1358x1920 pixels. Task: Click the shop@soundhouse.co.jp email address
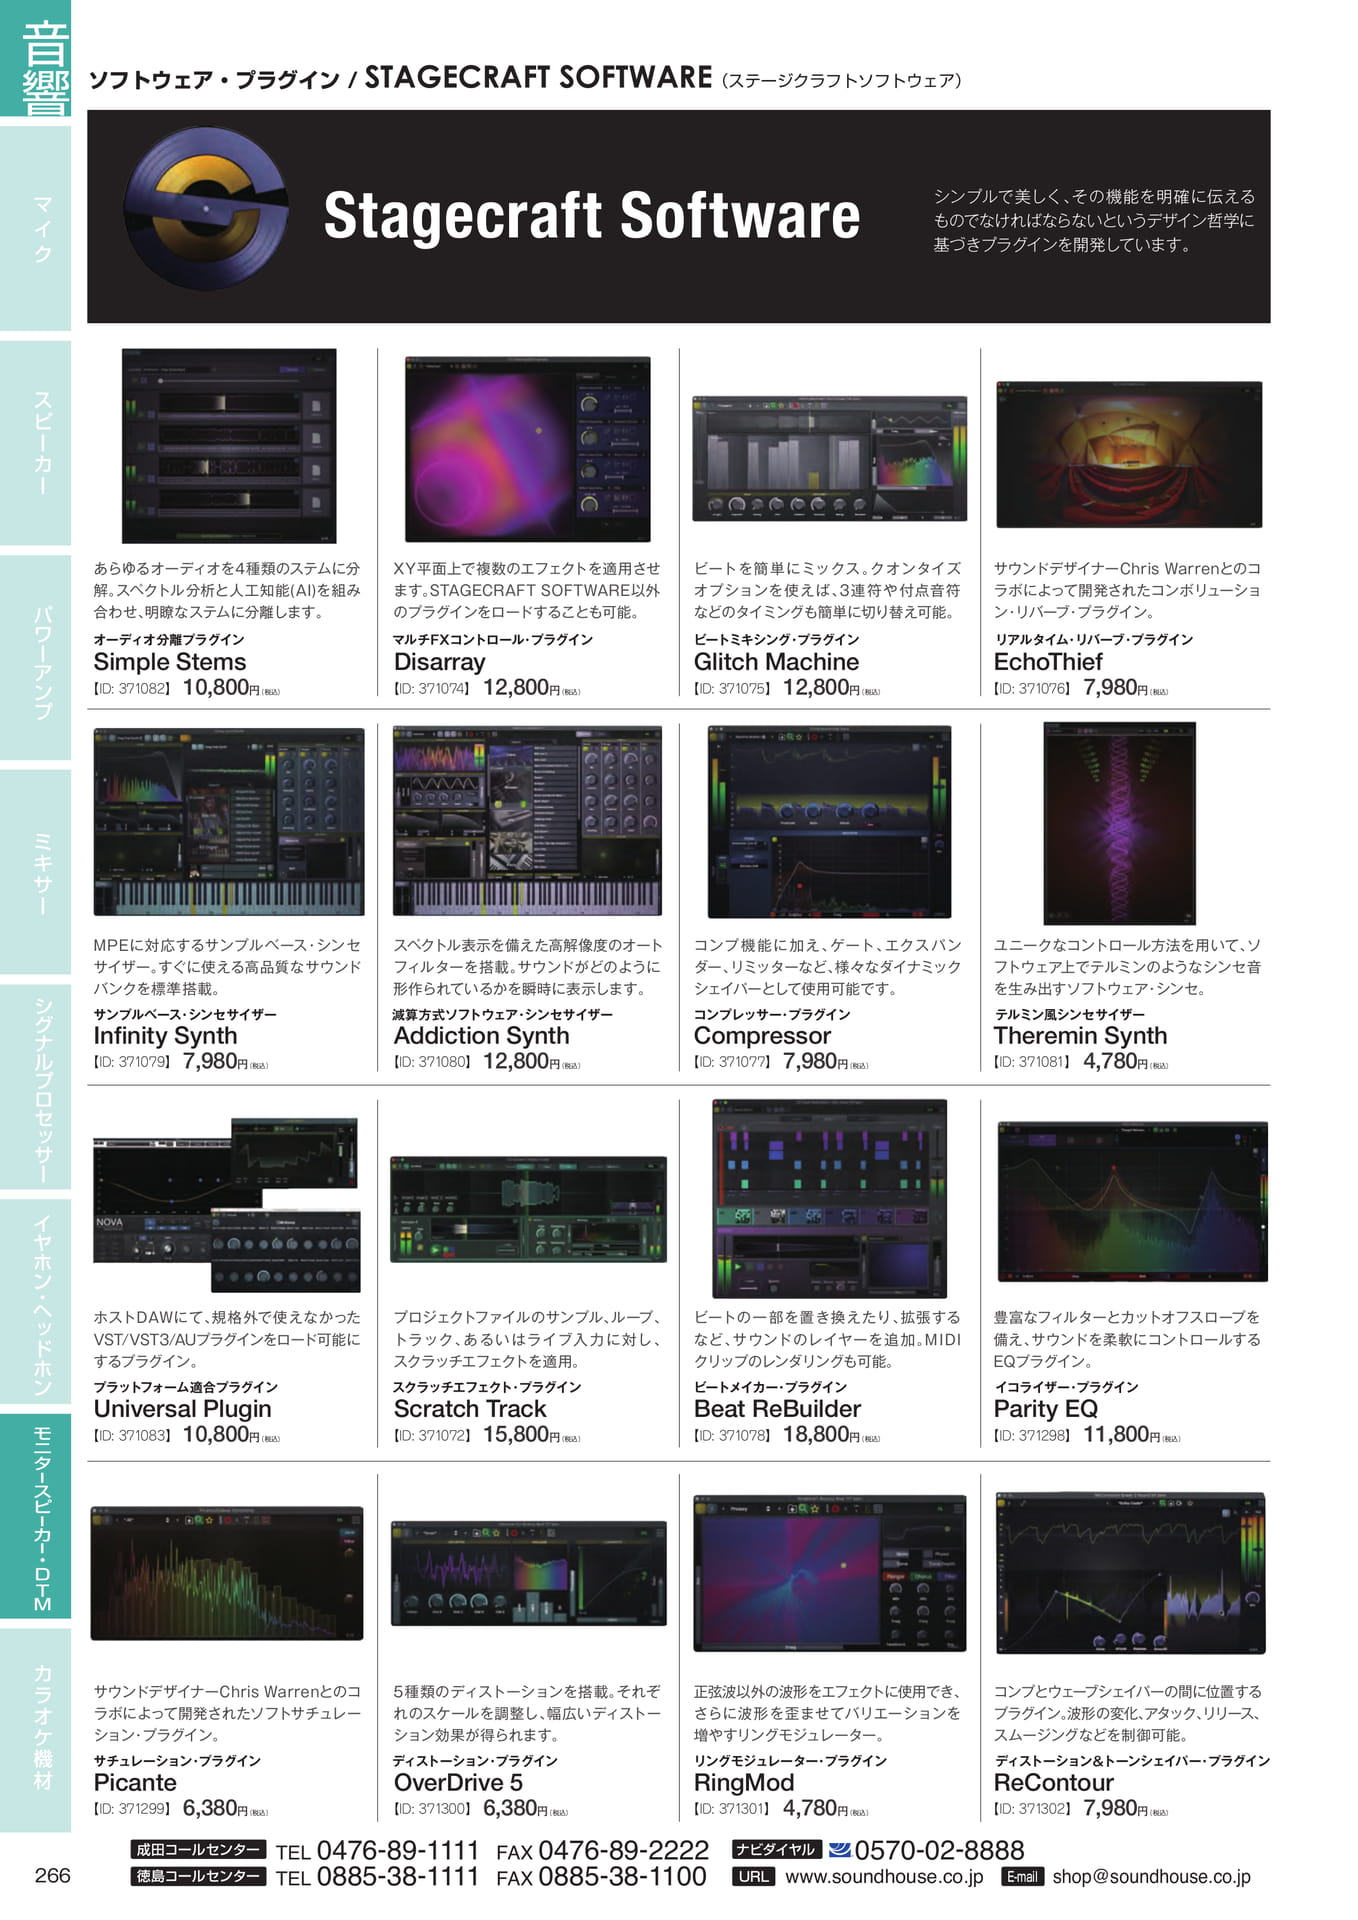pyautogui.click(x=1151, y=1877)
